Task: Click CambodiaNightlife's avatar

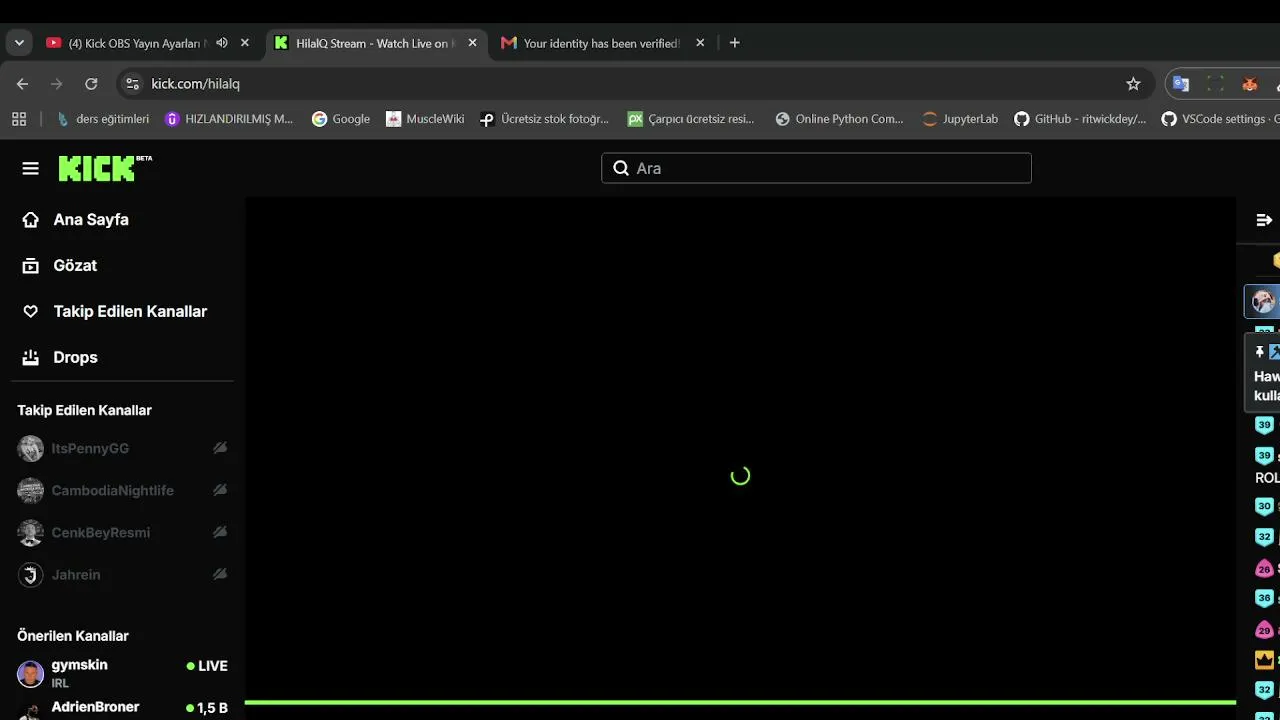Action: 31,490
